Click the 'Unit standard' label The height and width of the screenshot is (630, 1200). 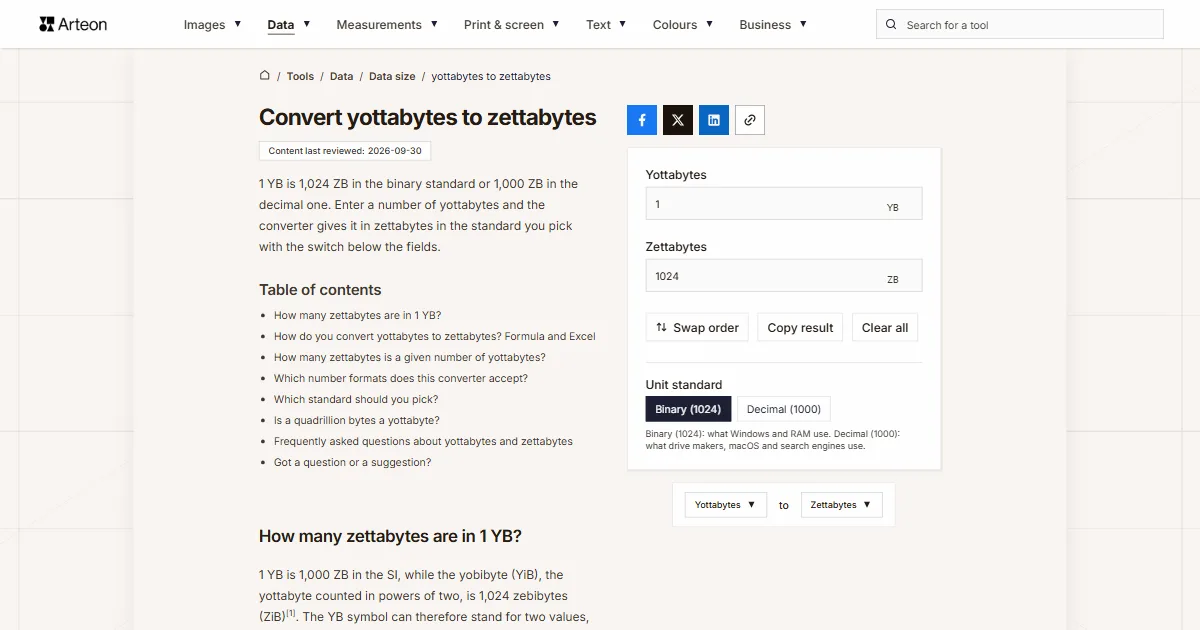684,385
